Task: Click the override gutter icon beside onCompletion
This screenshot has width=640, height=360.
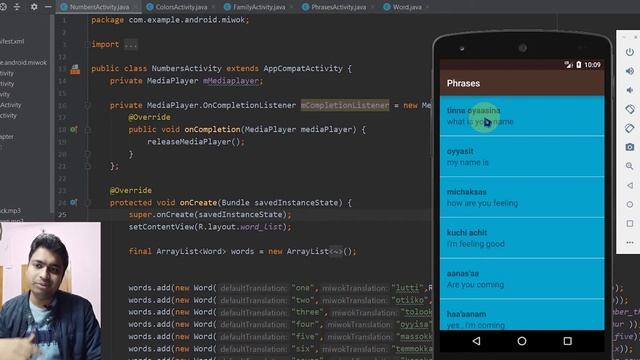Action: point(73,129)
